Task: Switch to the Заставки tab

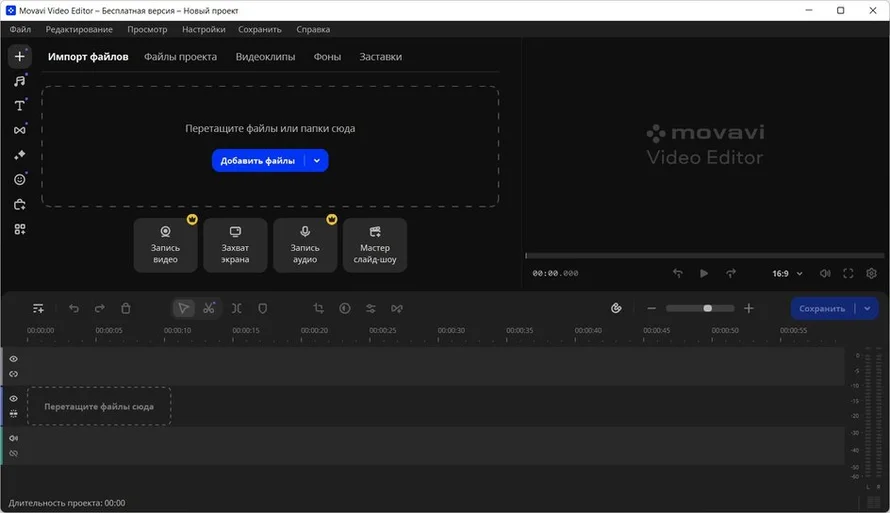Action: point(380,57)
